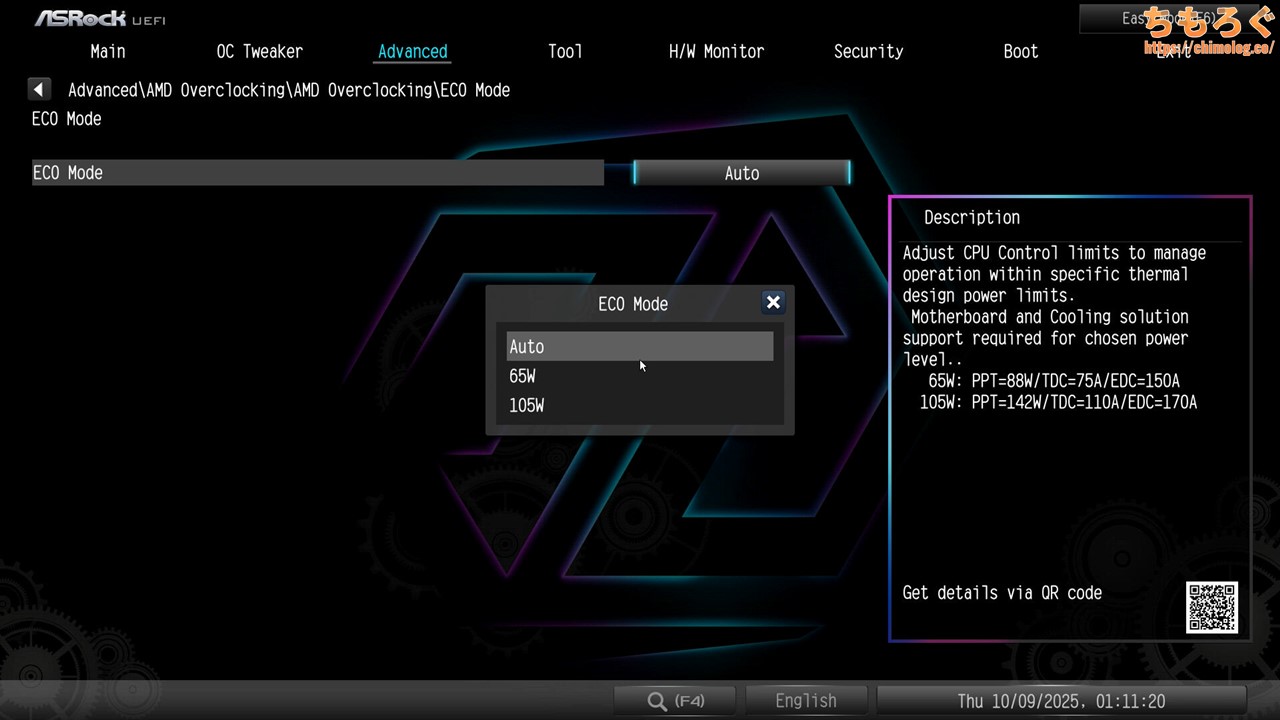Click the ASRock UEFI logo
The image size is (1280, 720).
[100, 18]
